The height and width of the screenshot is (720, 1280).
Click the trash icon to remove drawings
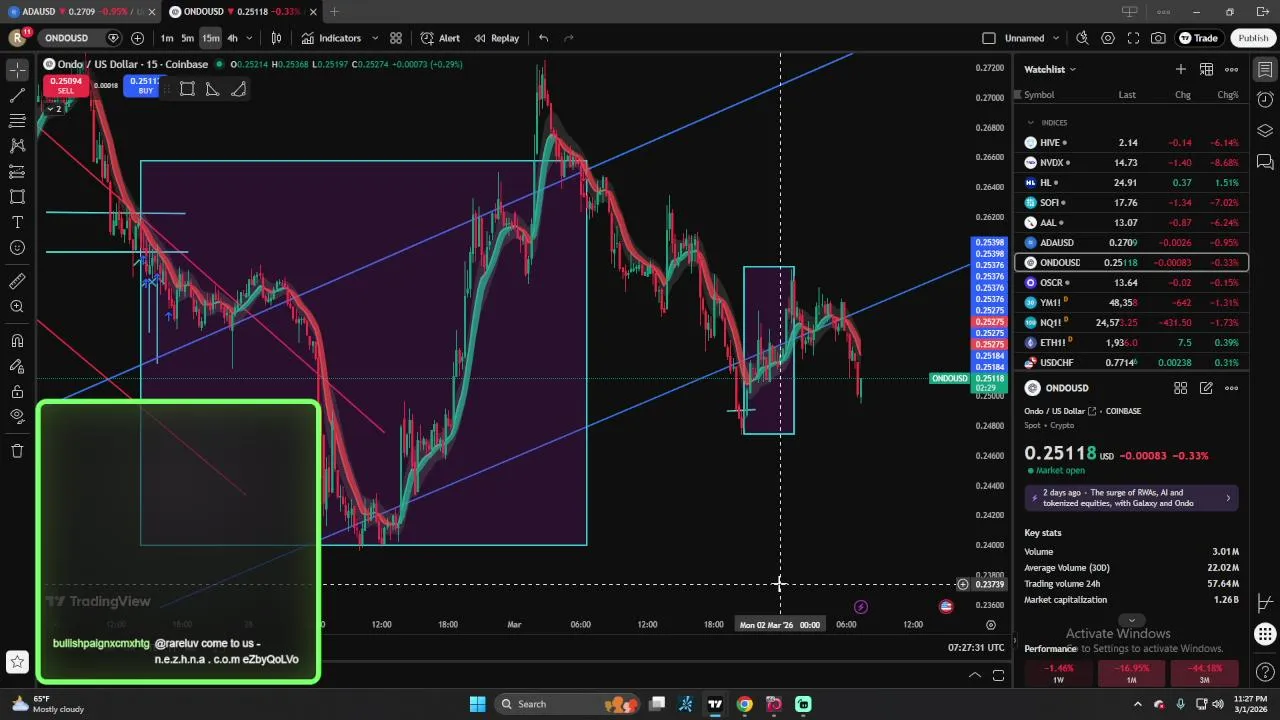(17, 451)
